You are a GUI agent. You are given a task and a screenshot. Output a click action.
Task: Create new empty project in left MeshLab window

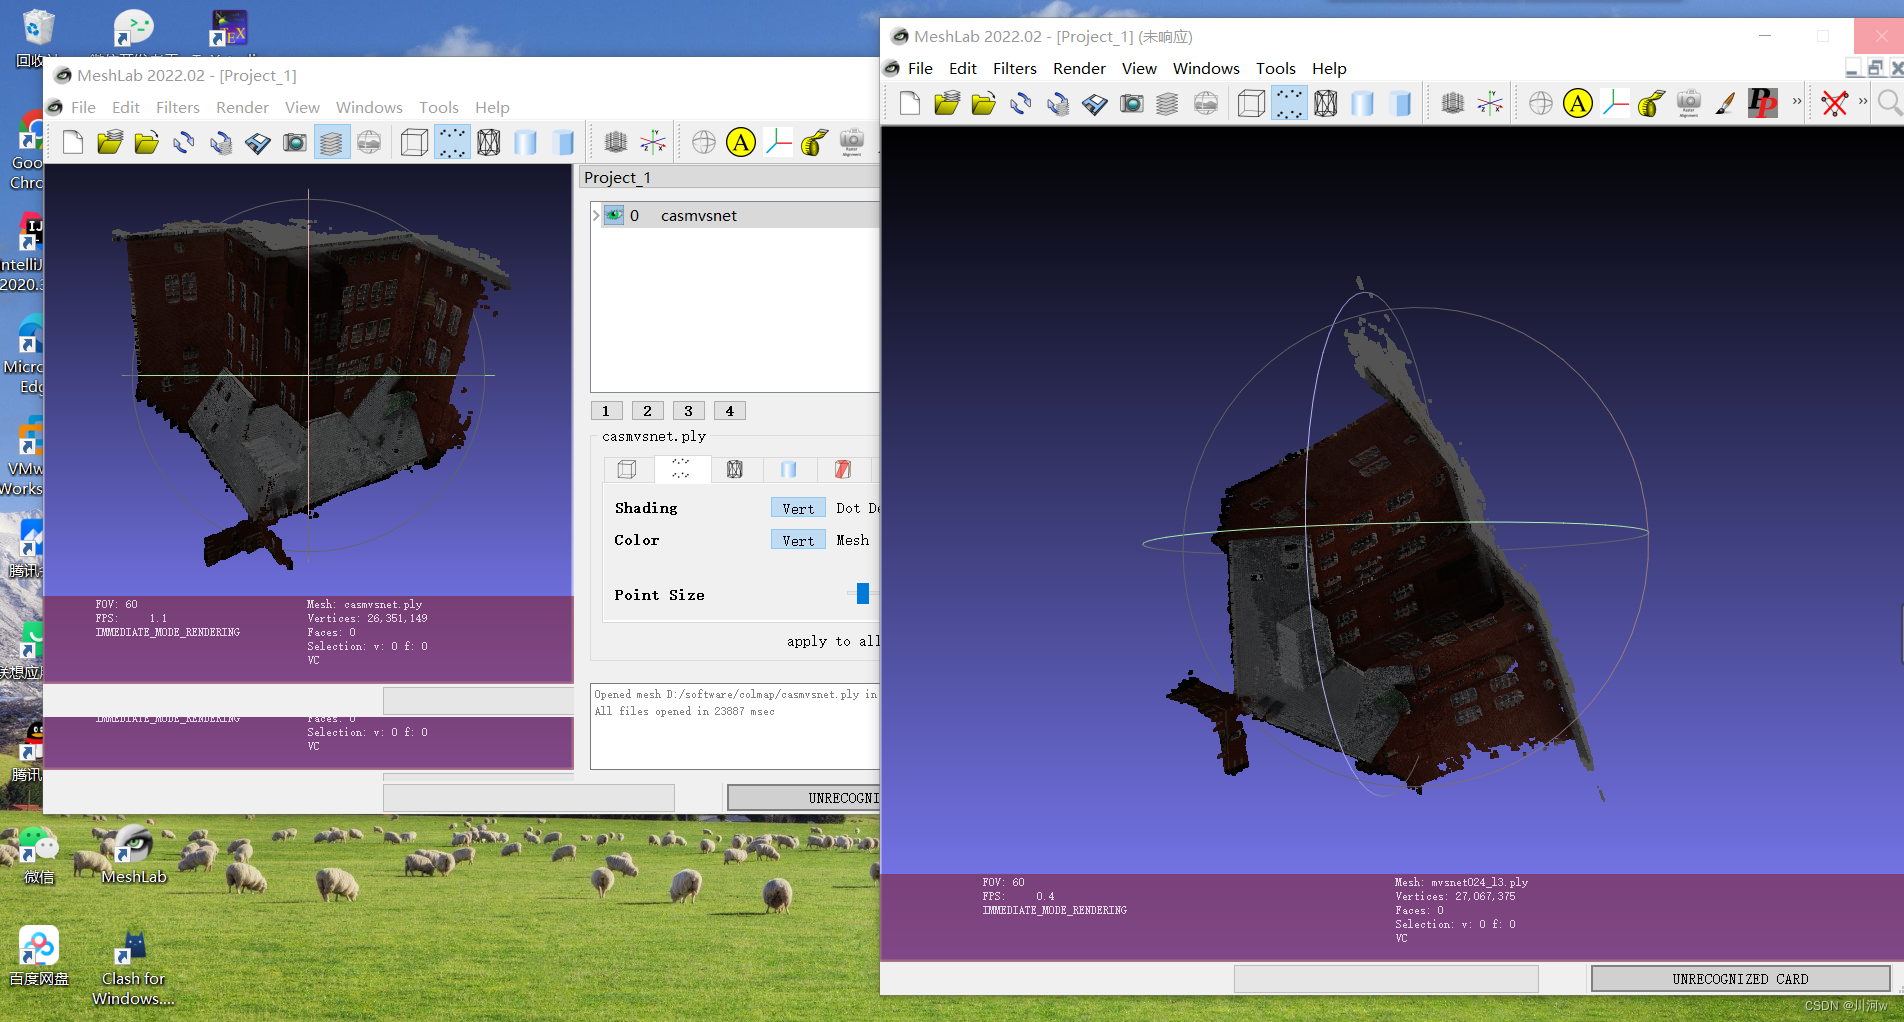tap(73, 143)
